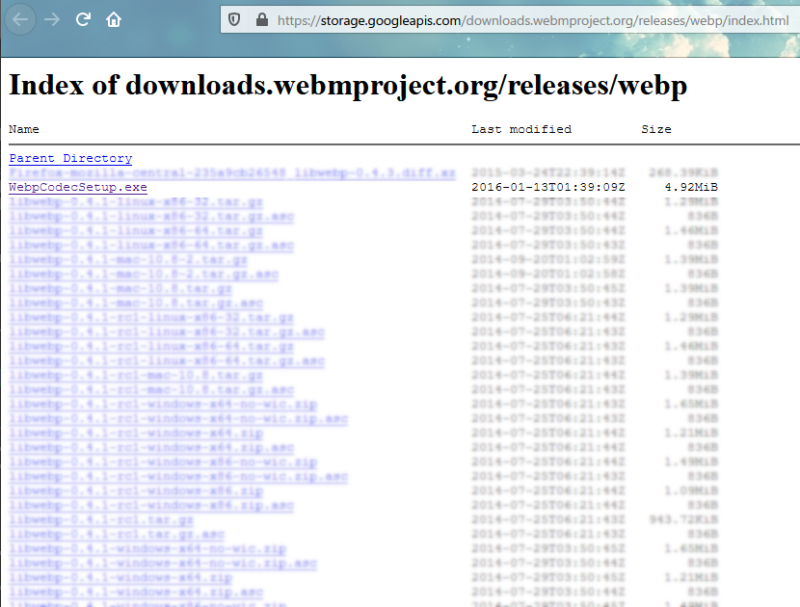Click libwebp-0.4.1-windows-x64.zip link

point(120,578)
